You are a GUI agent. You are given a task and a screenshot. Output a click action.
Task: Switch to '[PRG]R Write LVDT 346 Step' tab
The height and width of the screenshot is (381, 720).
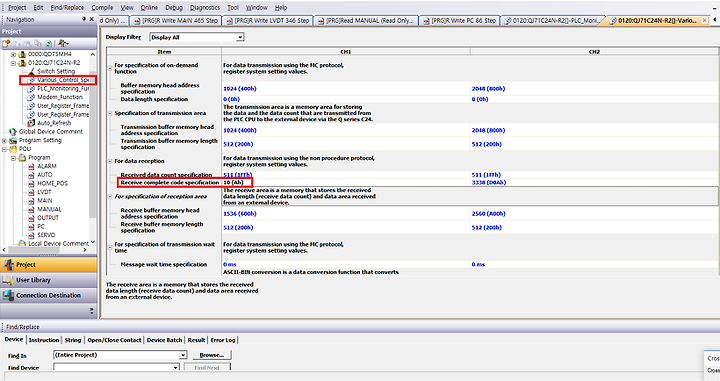(x=267, y=21)
